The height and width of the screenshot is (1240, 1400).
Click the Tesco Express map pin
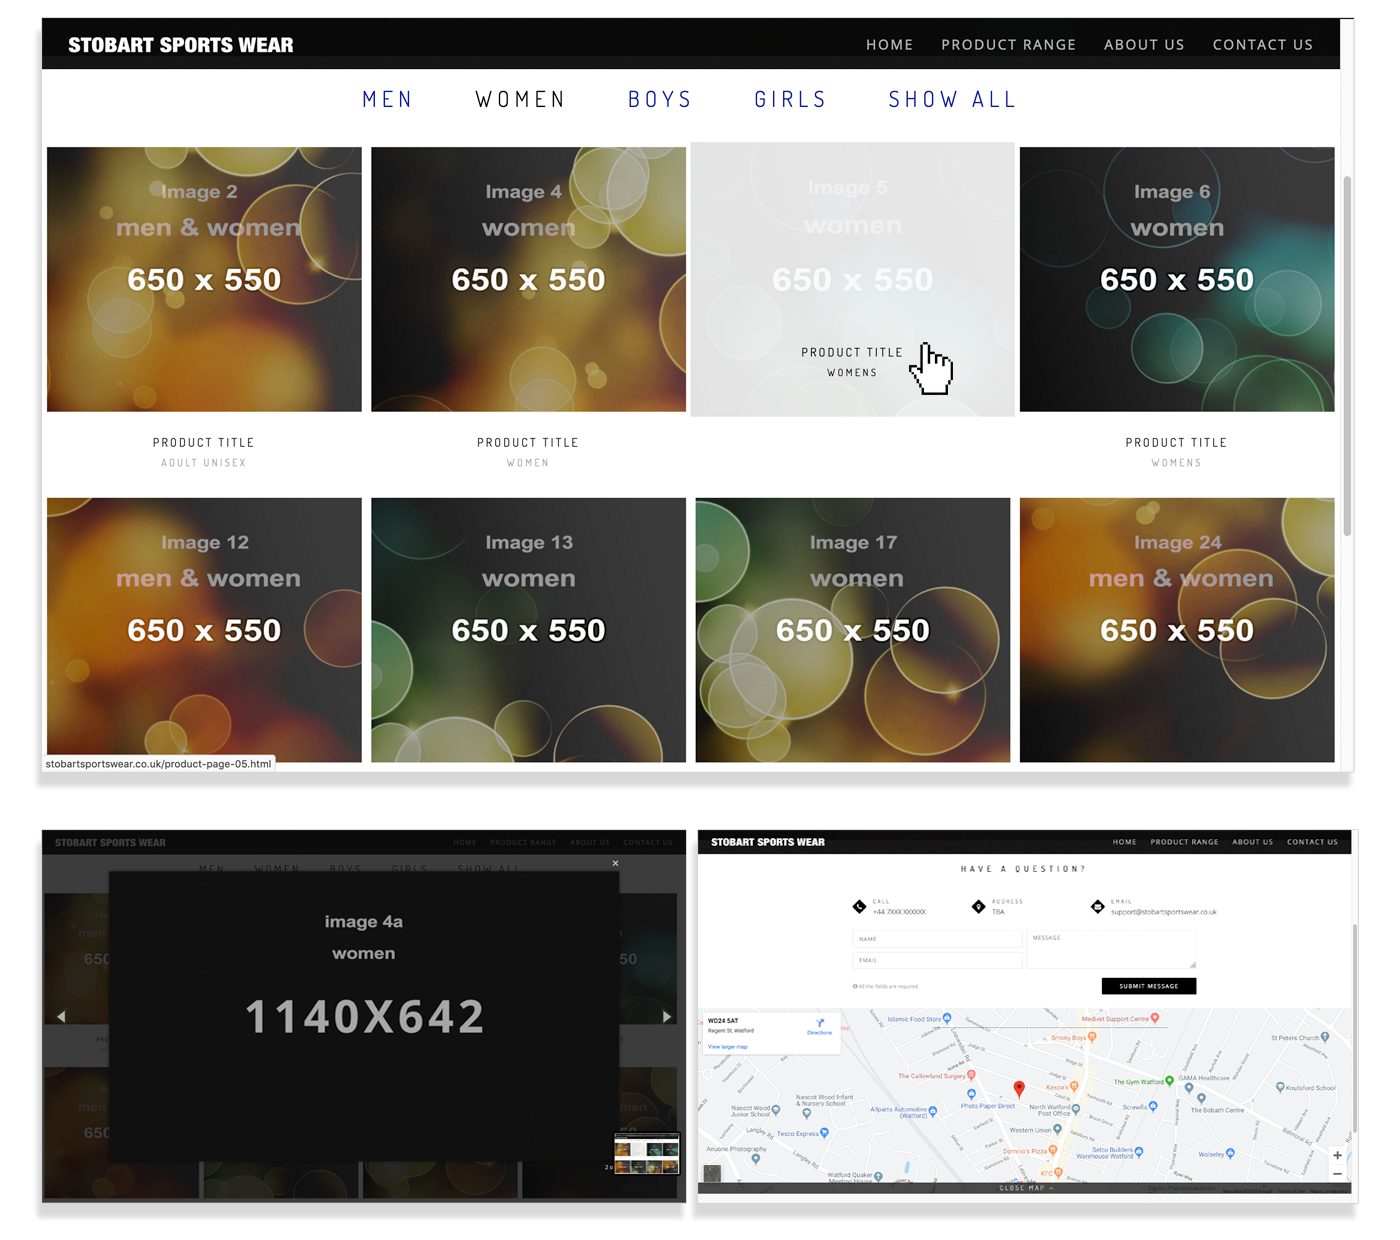coord(824,1133)
